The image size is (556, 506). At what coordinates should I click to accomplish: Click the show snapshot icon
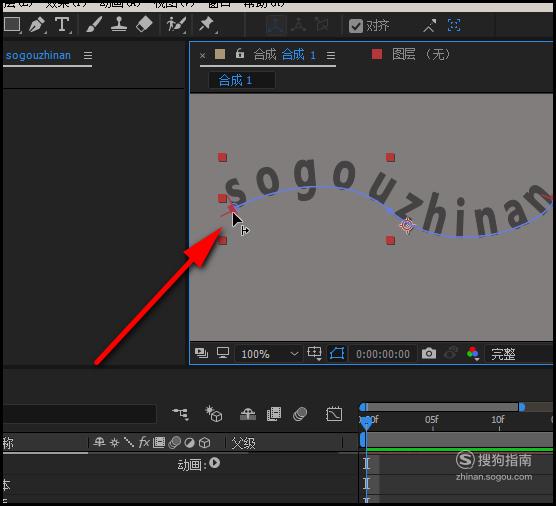pos(451,353)
